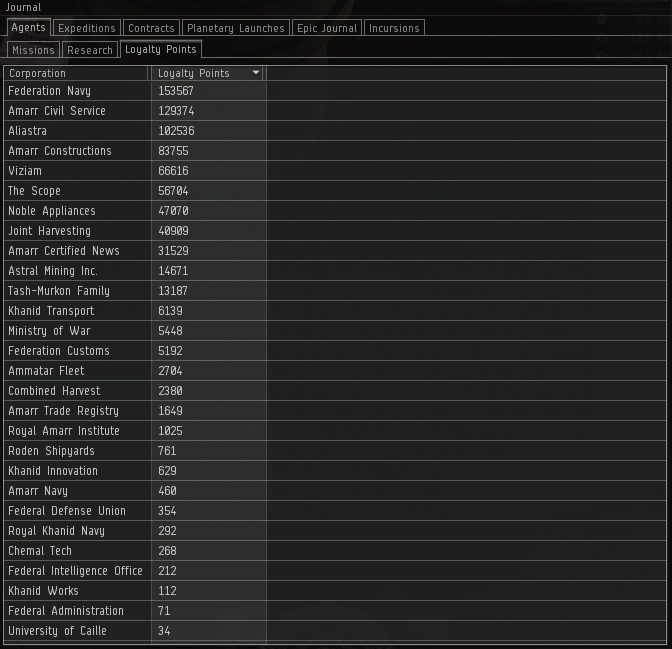Open the Agents tab
Viewport: 672px width, 649px height.
(x=29, y=27)
